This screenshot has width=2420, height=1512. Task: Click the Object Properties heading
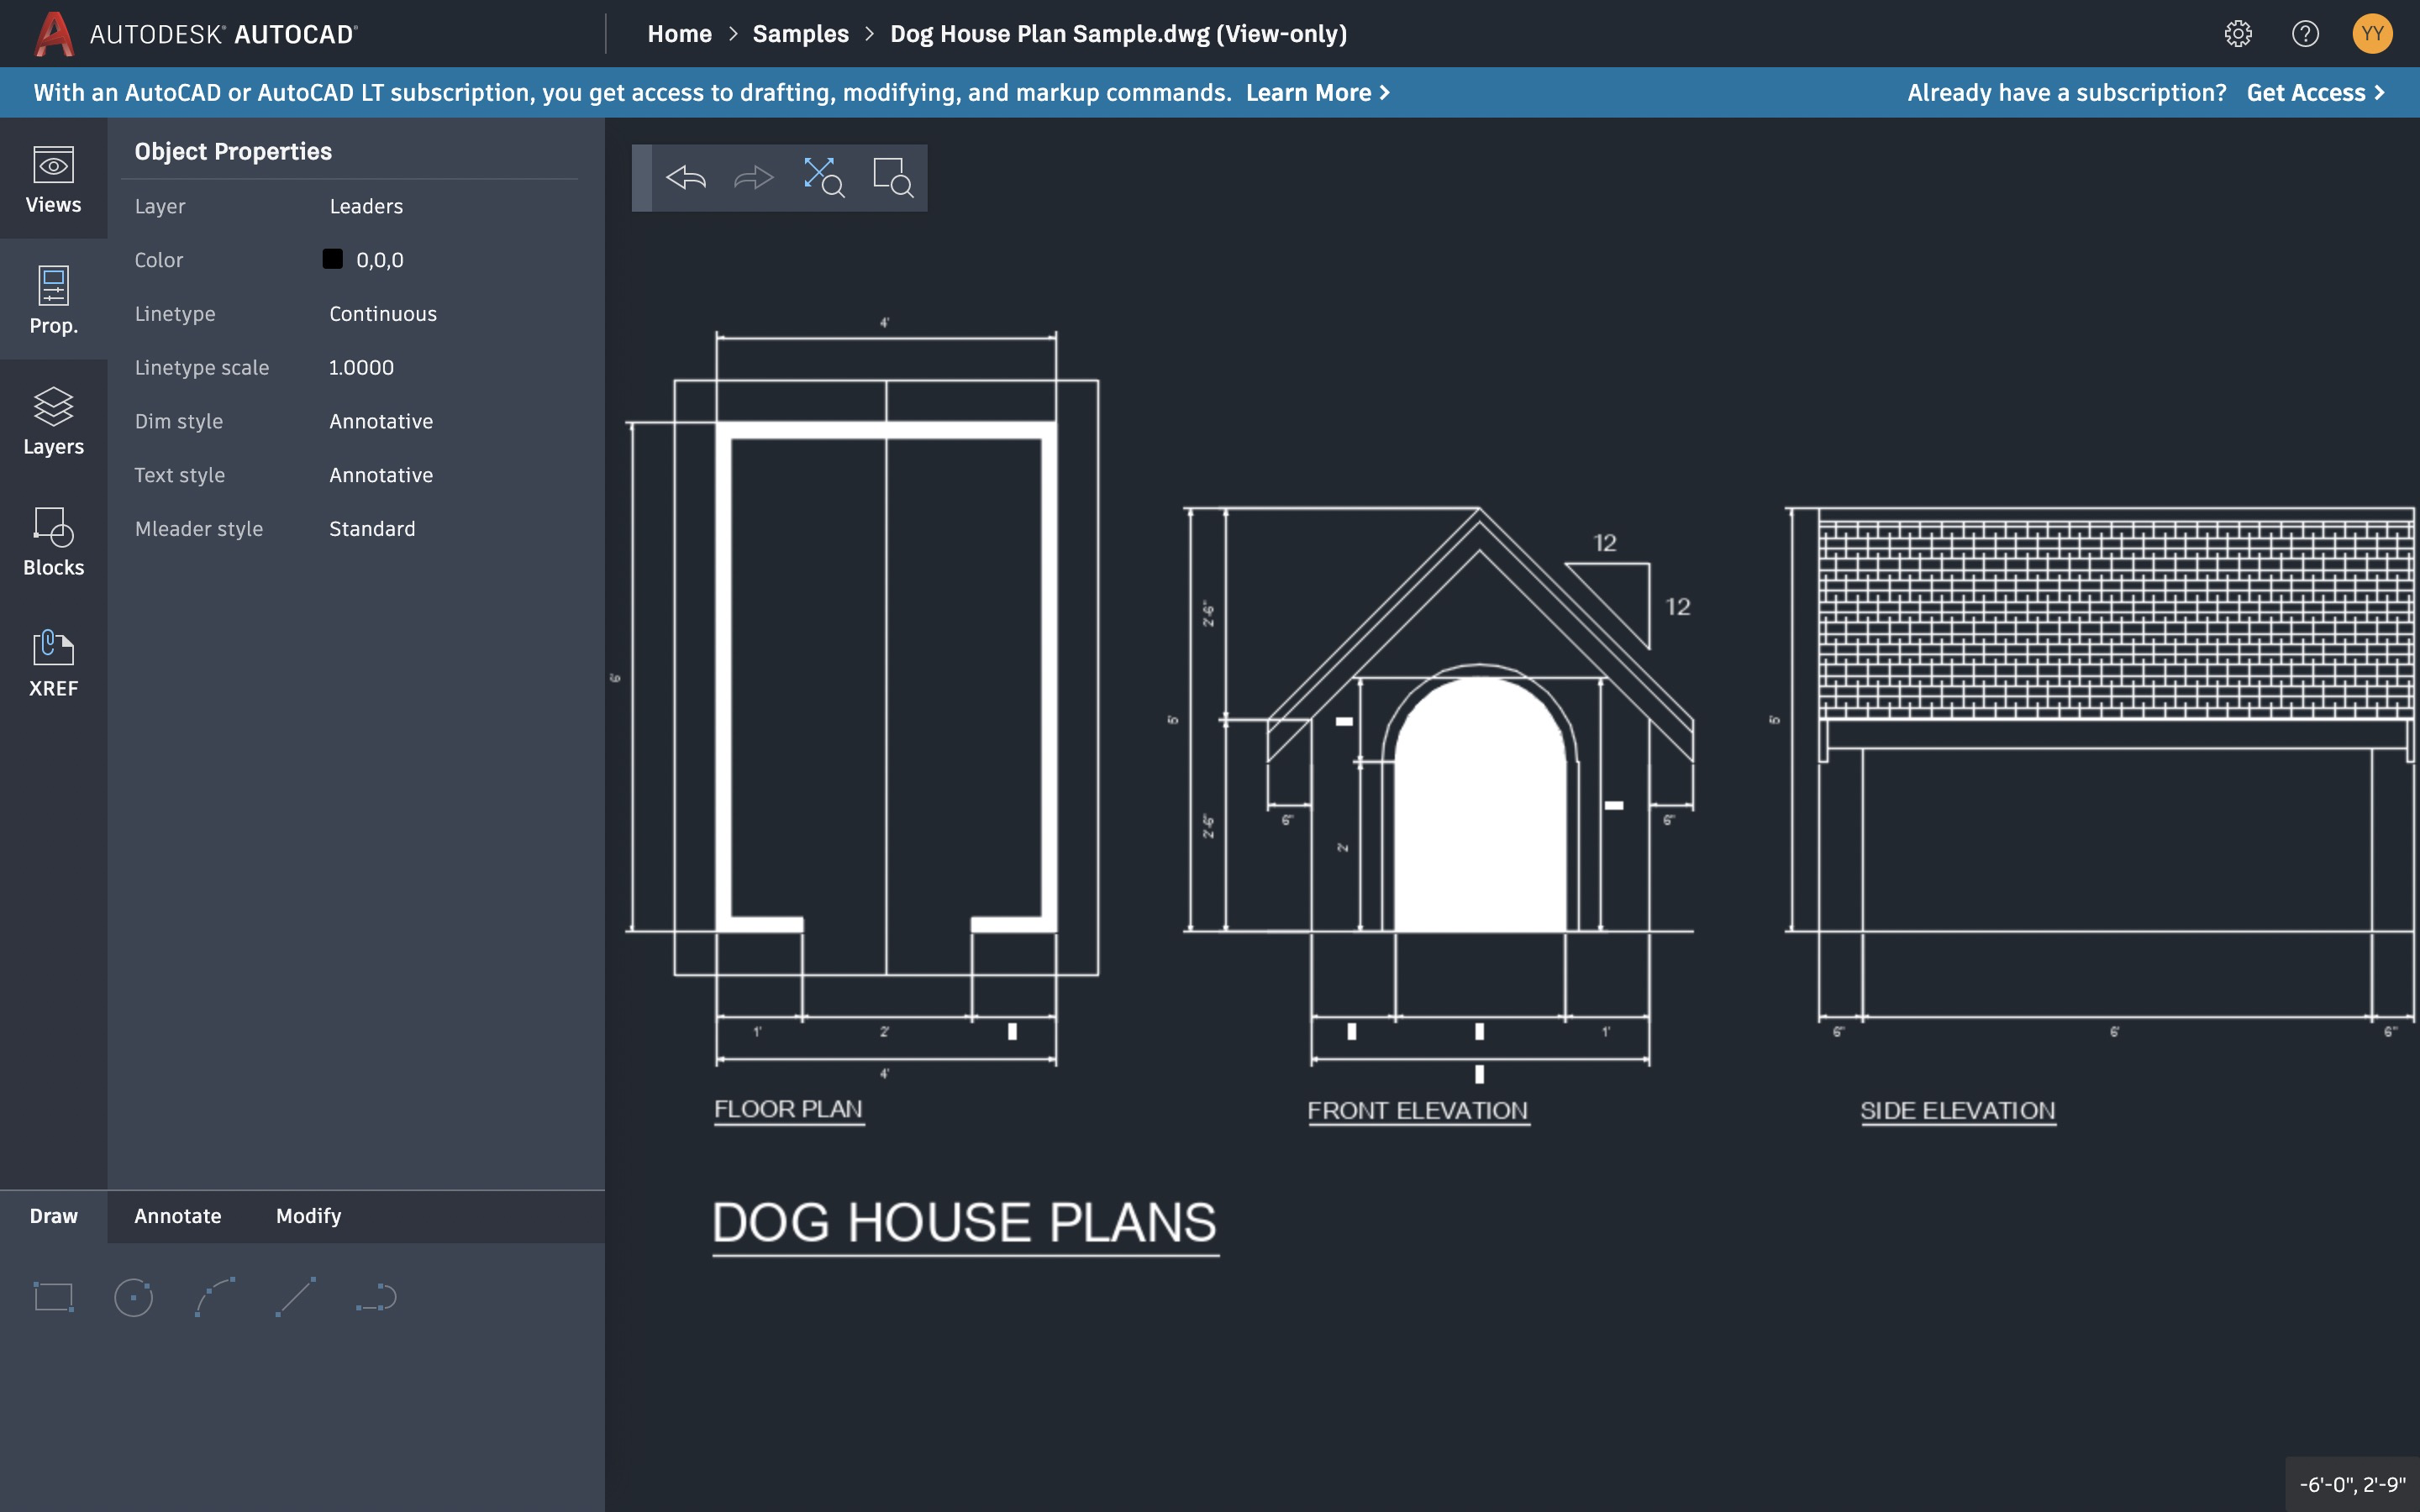point(233,151)
